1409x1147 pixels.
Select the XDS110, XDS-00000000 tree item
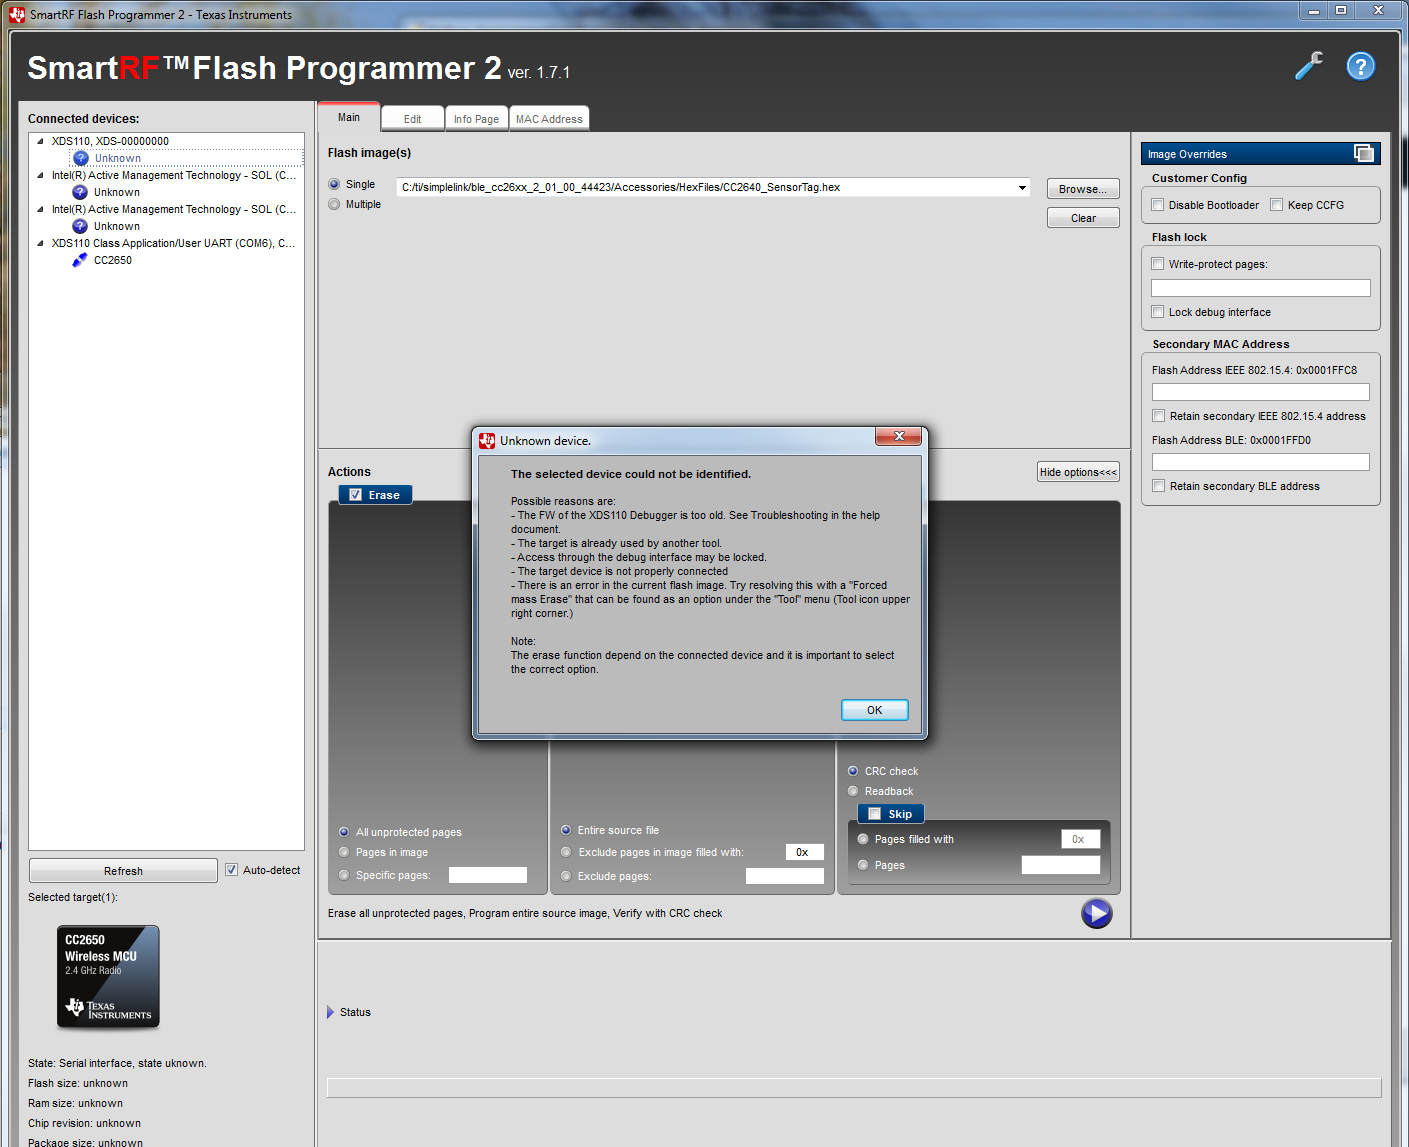(110, 141)
